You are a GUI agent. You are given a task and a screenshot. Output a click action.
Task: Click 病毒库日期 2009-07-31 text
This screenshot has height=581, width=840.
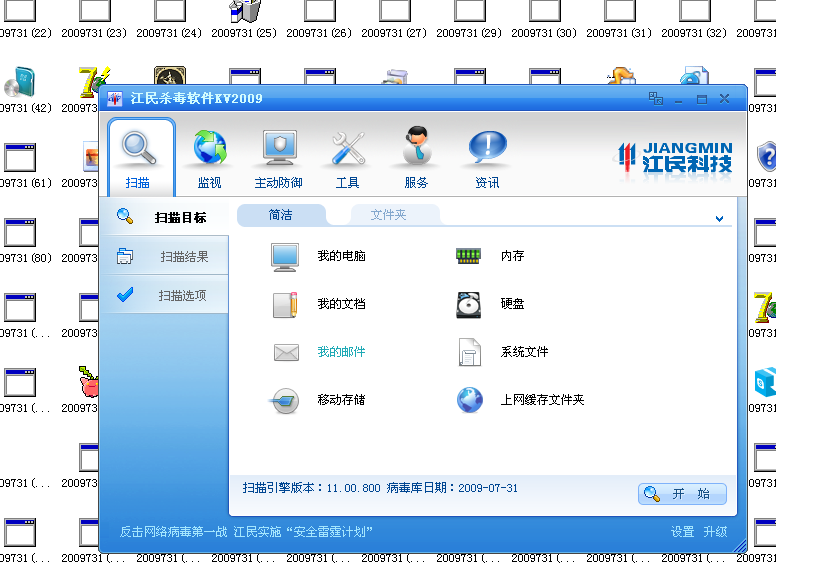(452, 488)
